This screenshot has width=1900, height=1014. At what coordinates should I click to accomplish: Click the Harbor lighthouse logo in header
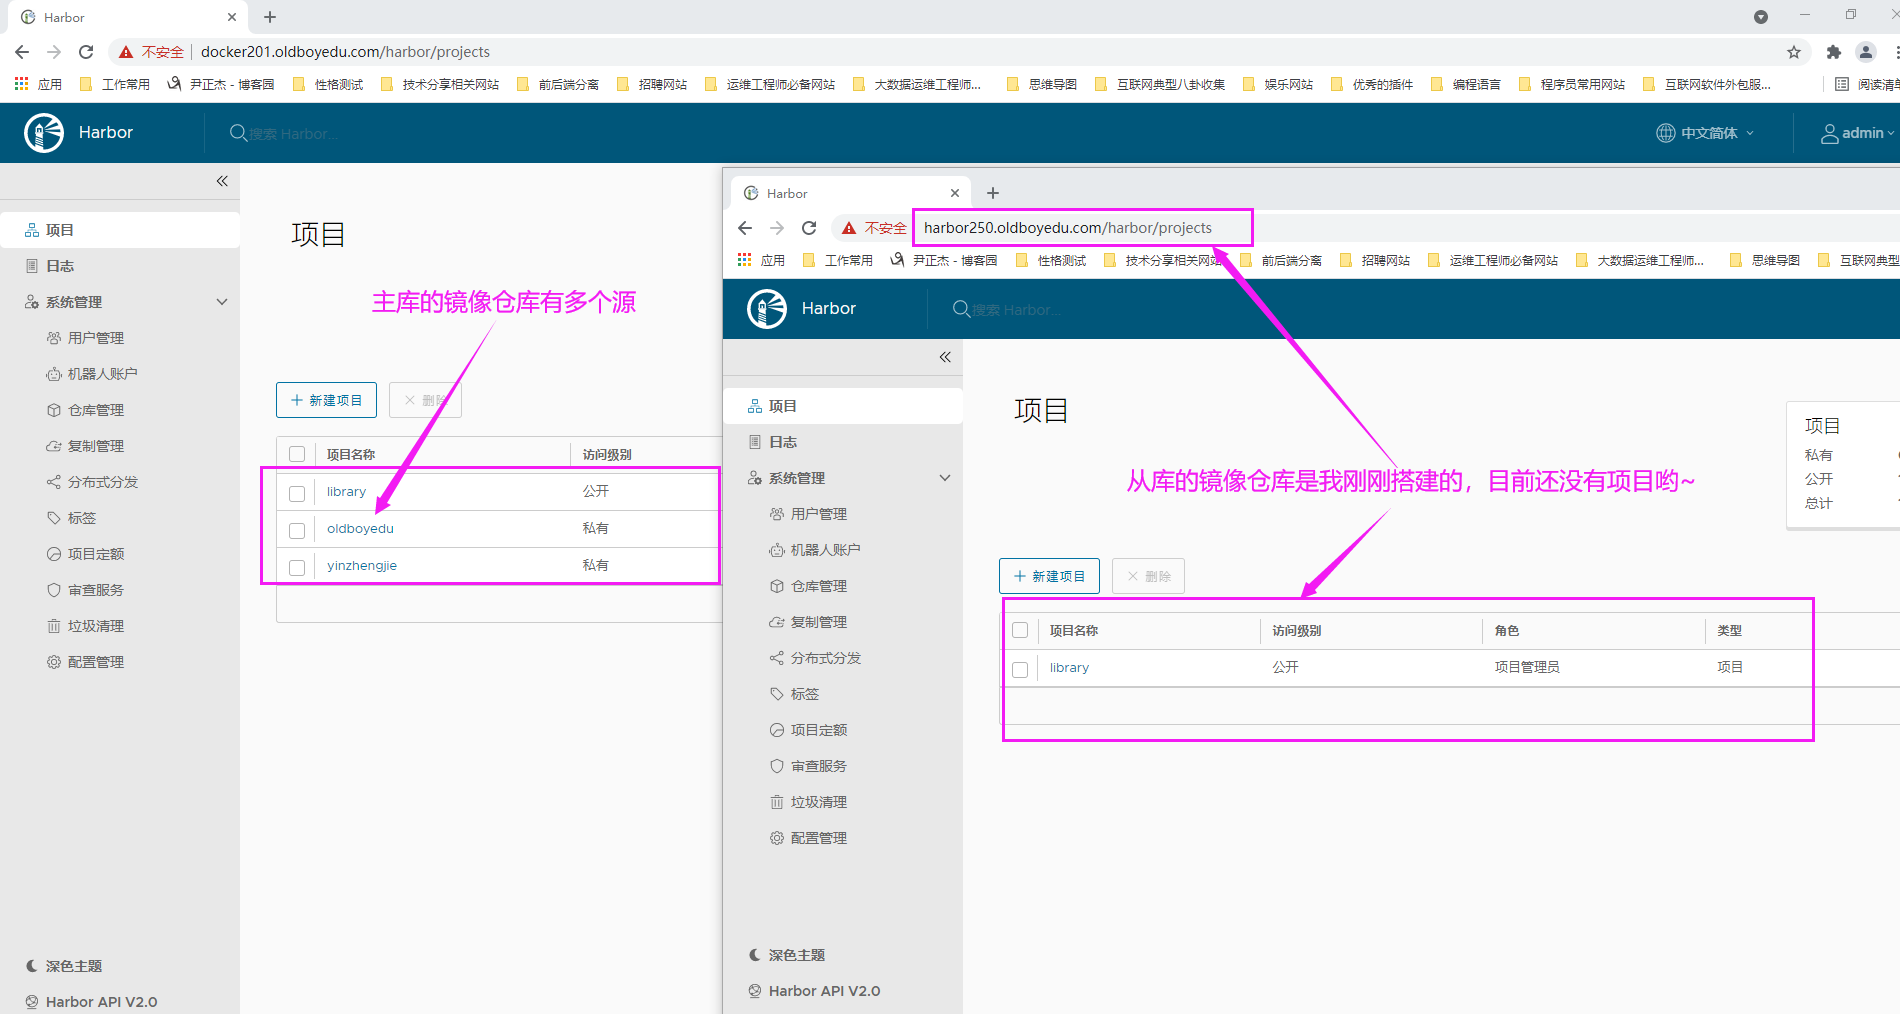click(x=44, y=133)
